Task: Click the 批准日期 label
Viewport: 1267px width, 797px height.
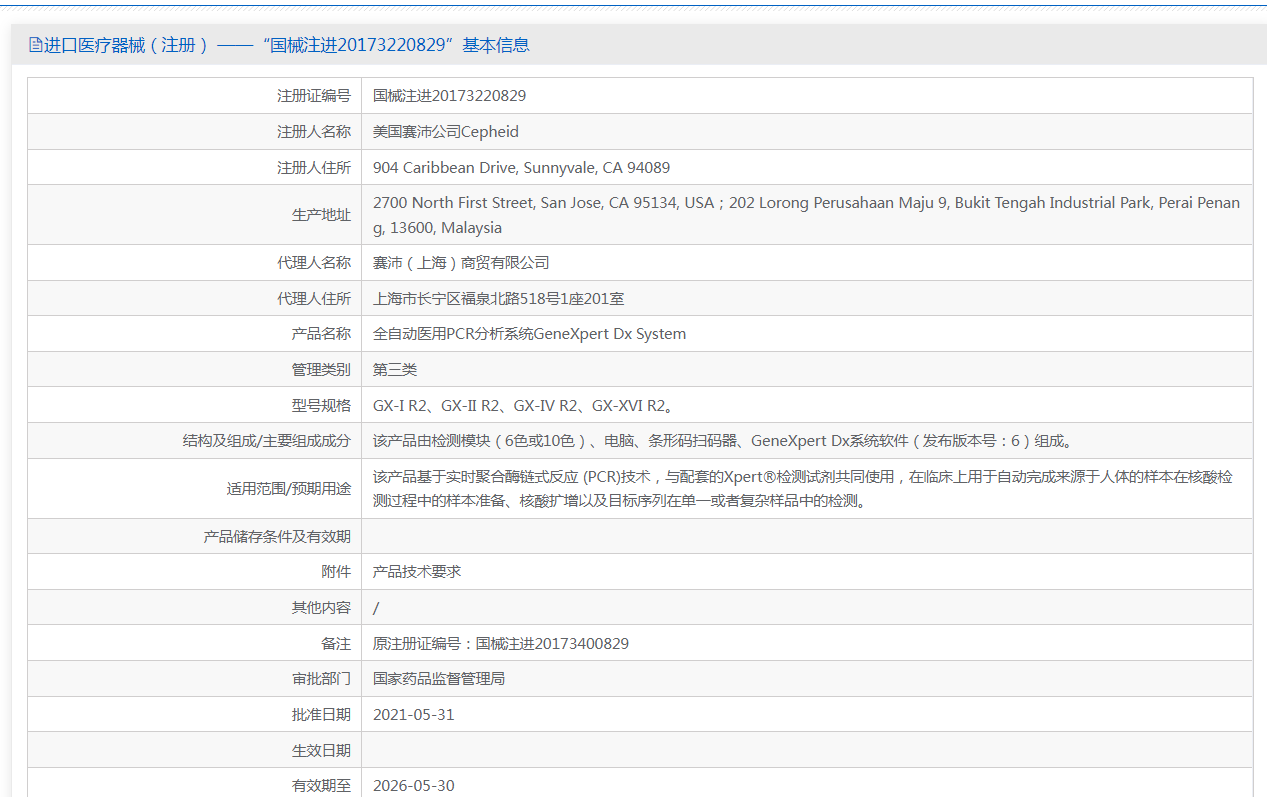Action: [321, 715]
